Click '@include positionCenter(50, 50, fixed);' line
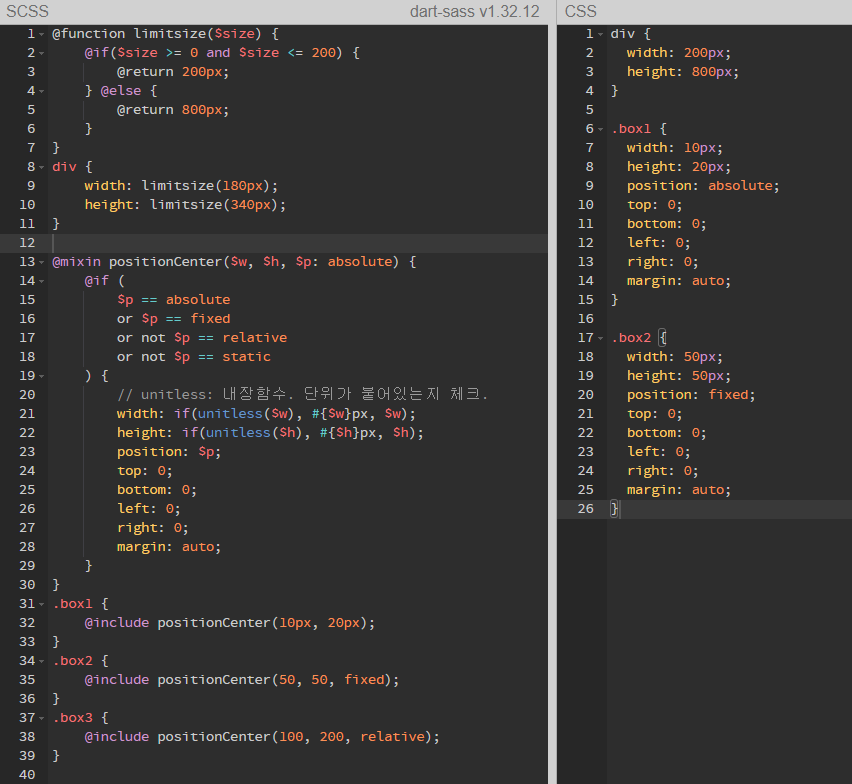This screenshot has height=784, width=852. [241, 680]
